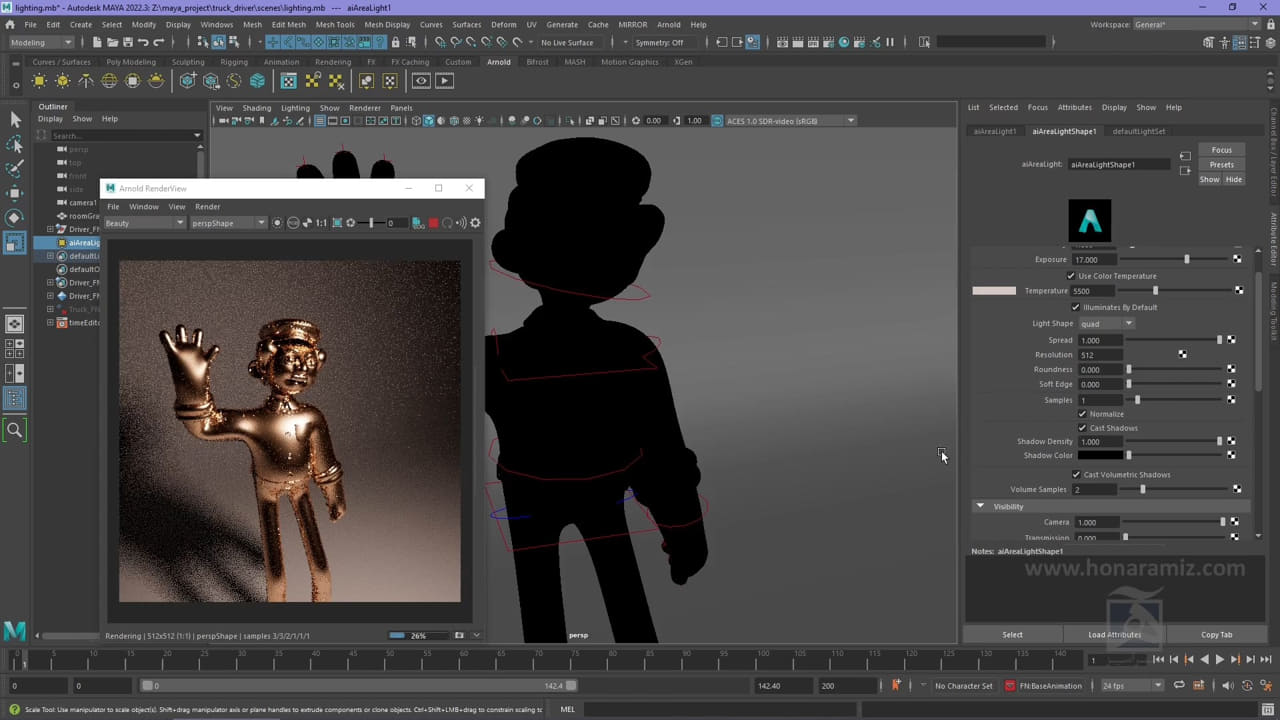Click the Redo arrow icon
This screenshot has height=720, width=1280.
click(159, 42)
